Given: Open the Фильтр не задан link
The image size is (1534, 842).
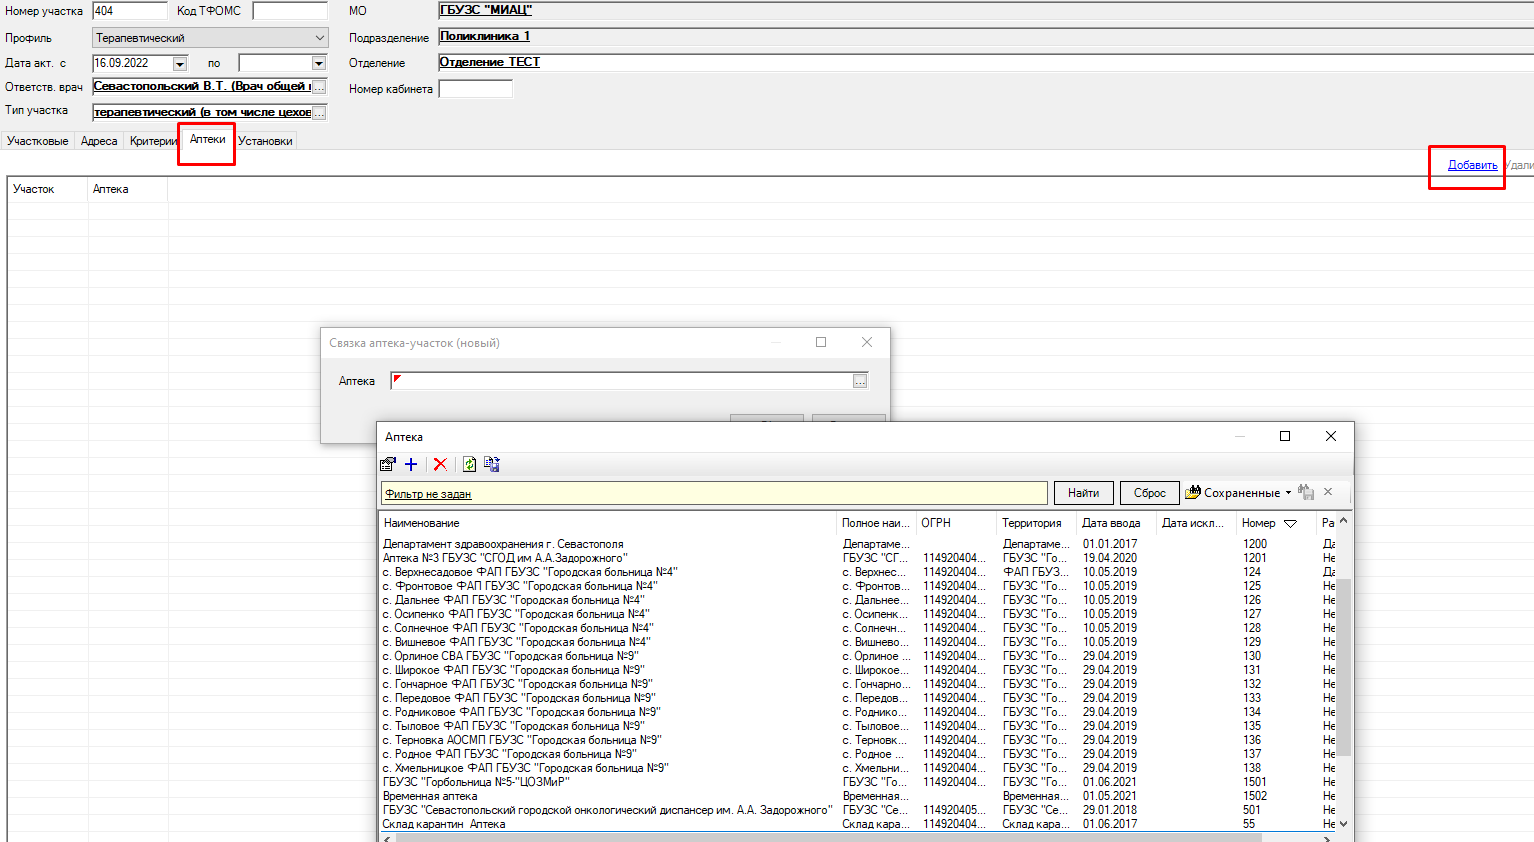Looking at the screenshot, I should coord(428,494).
